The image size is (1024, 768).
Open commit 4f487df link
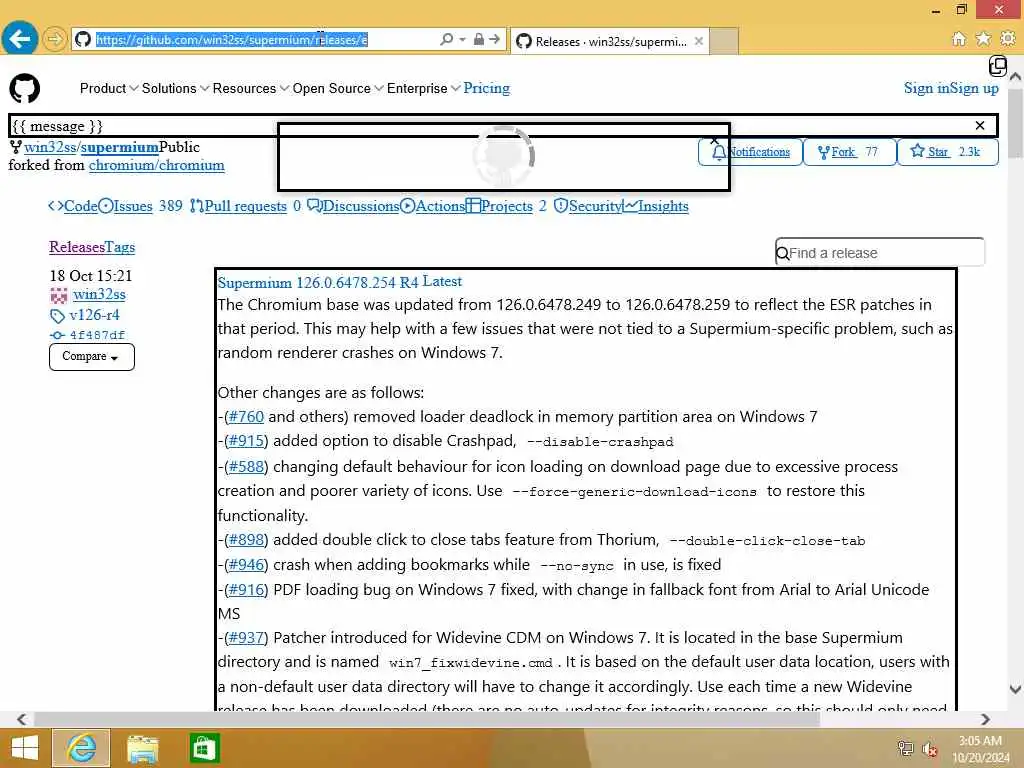click(x=97, y=335)
